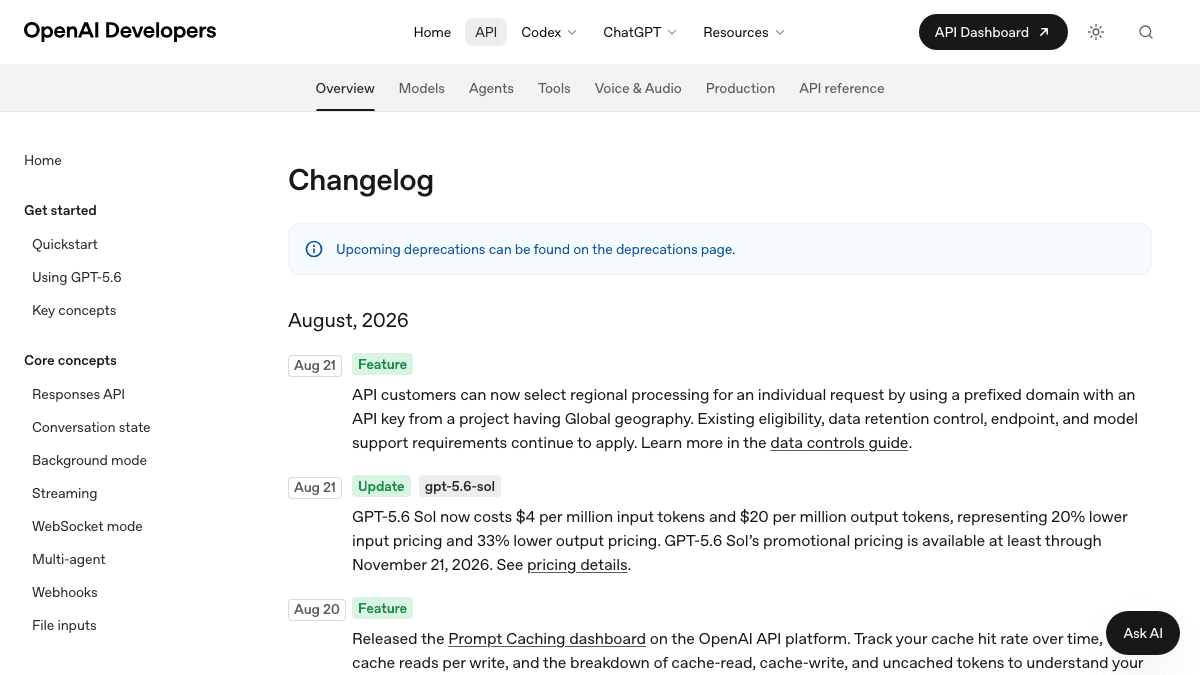This screenshot has height=675, width=1200.
Task: Click the deprecations page banner text
Action: pos(535,249)
